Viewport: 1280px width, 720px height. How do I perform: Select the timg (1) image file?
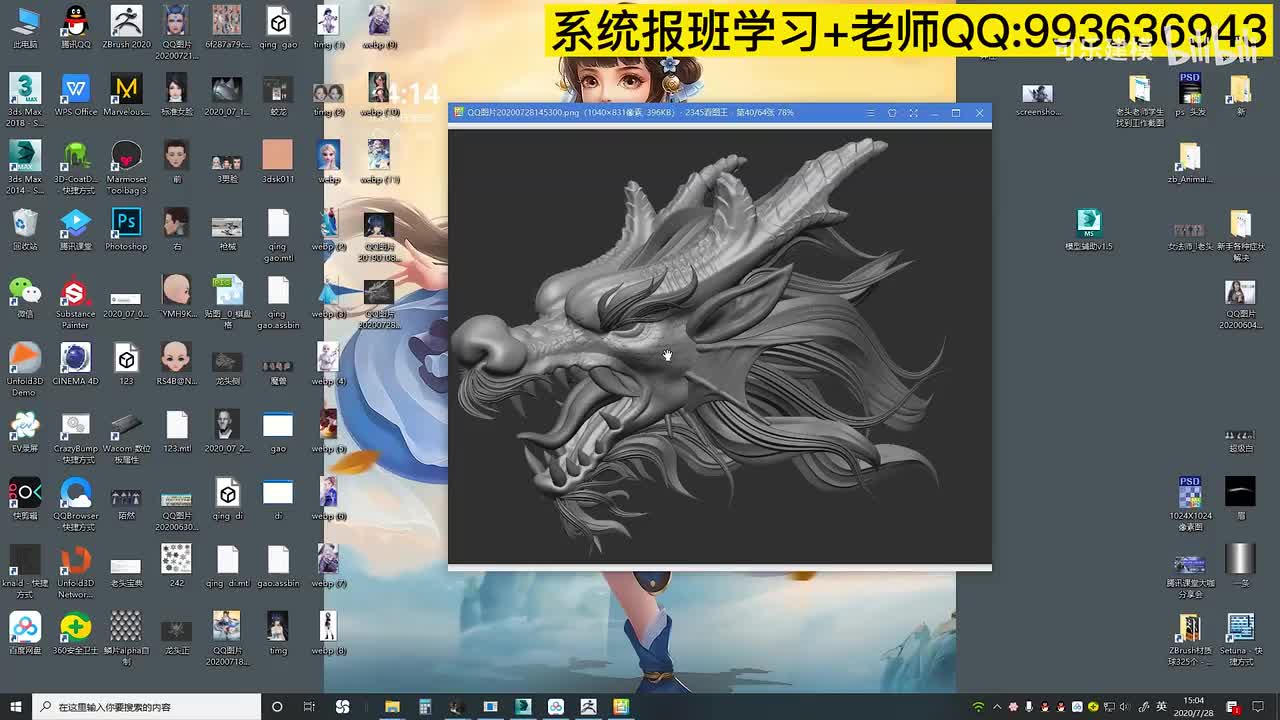[x=328, y=27]
